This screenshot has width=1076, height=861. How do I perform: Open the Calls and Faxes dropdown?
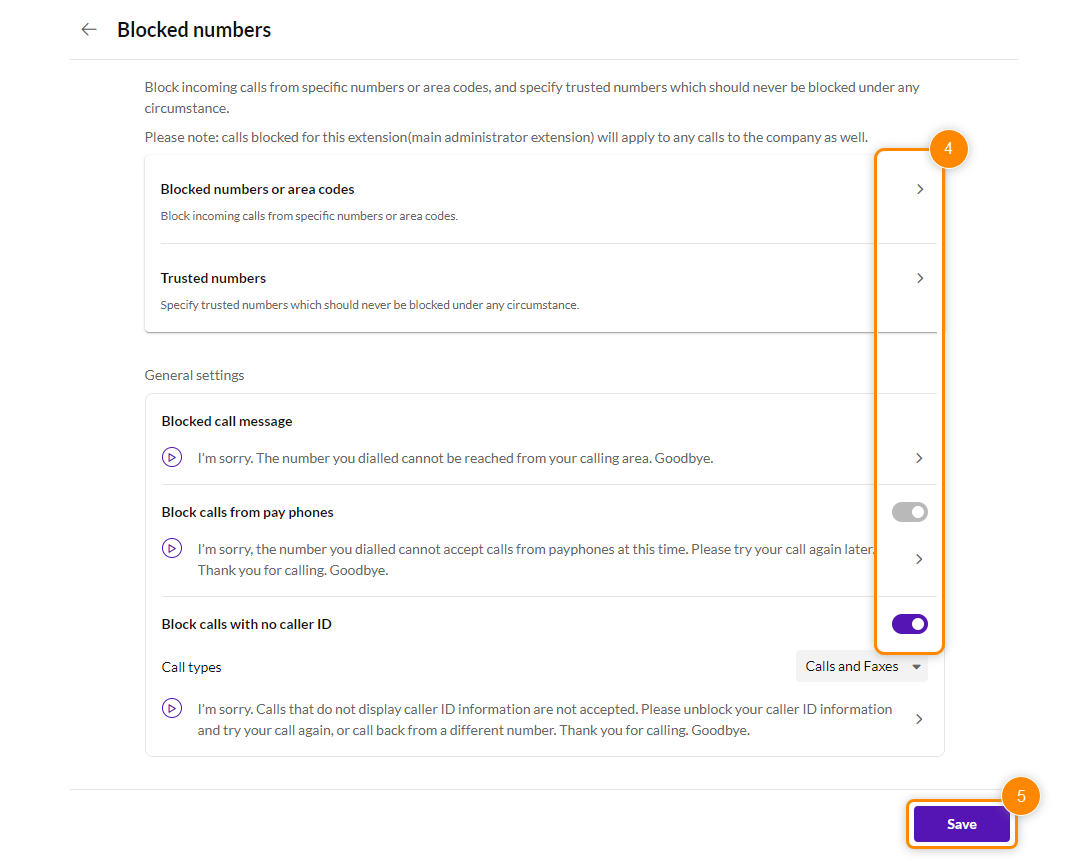pos(862,667)
